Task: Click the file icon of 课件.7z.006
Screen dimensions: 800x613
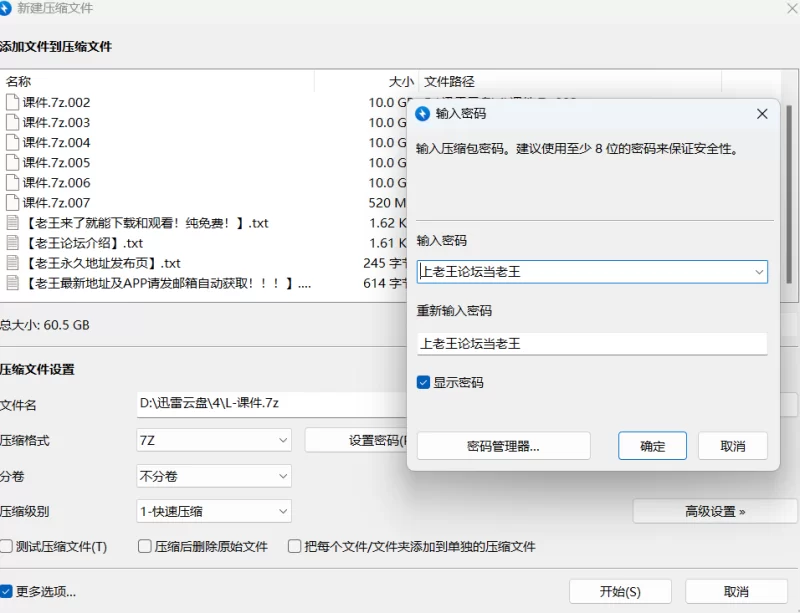Action: click(x=12, y=183)
